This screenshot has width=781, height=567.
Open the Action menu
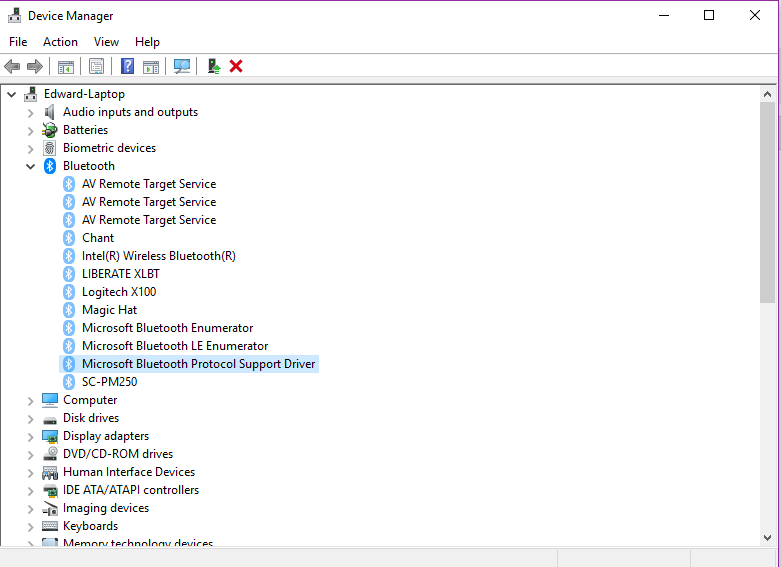(x=60, y=42)
